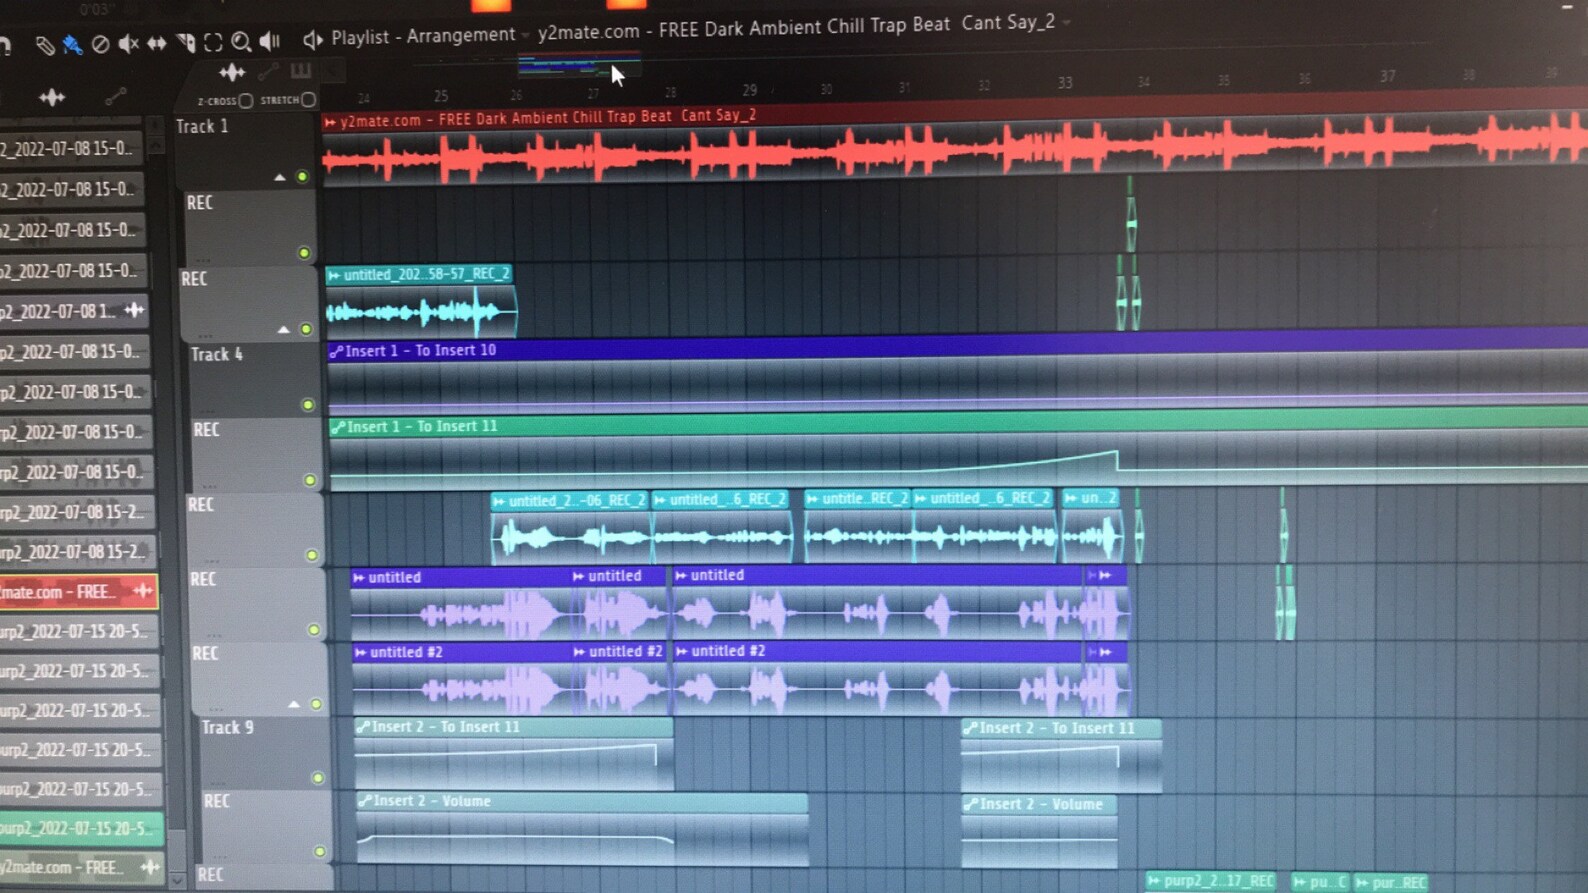The image size is (1588, 893).
Task: Toggle the Z-CROSS option
Action: pos(246,101)
